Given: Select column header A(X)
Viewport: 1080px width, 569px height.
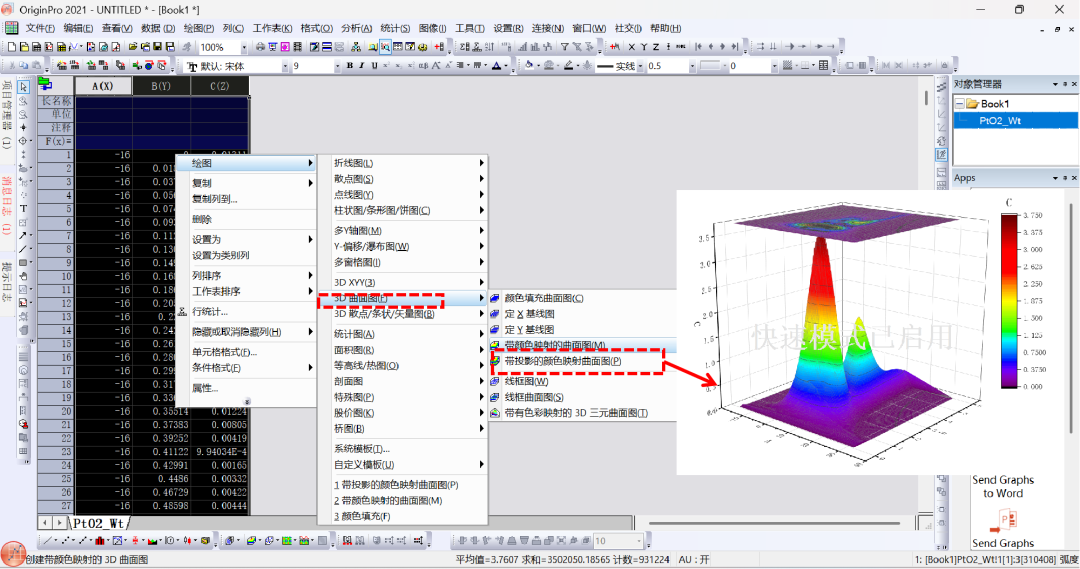Looking at the screenshot, I should (103, 86).
